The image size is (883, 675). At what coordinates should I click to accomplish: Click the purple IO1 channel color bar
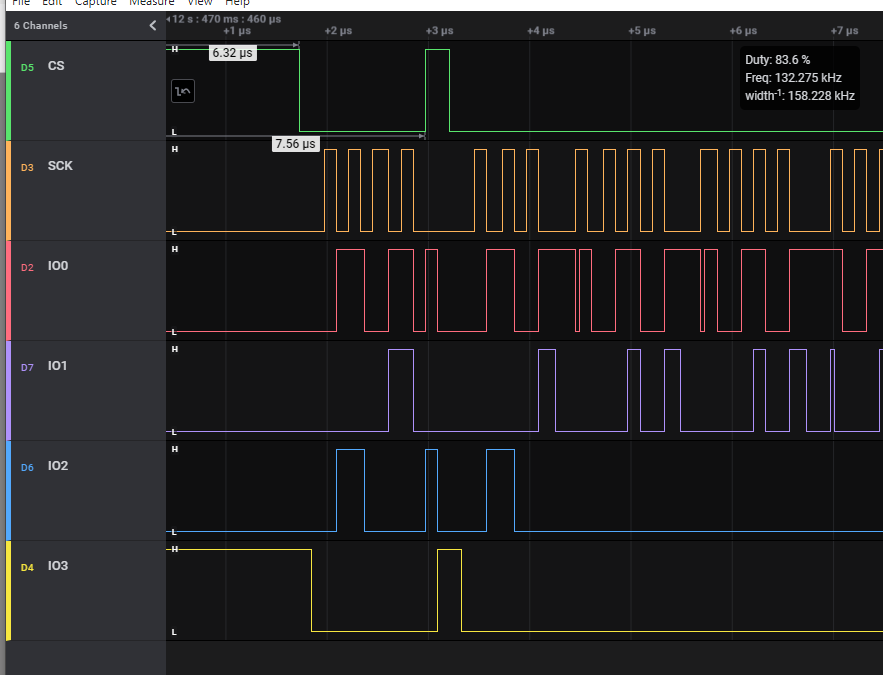pyautogui.click(x=8, y=390)
